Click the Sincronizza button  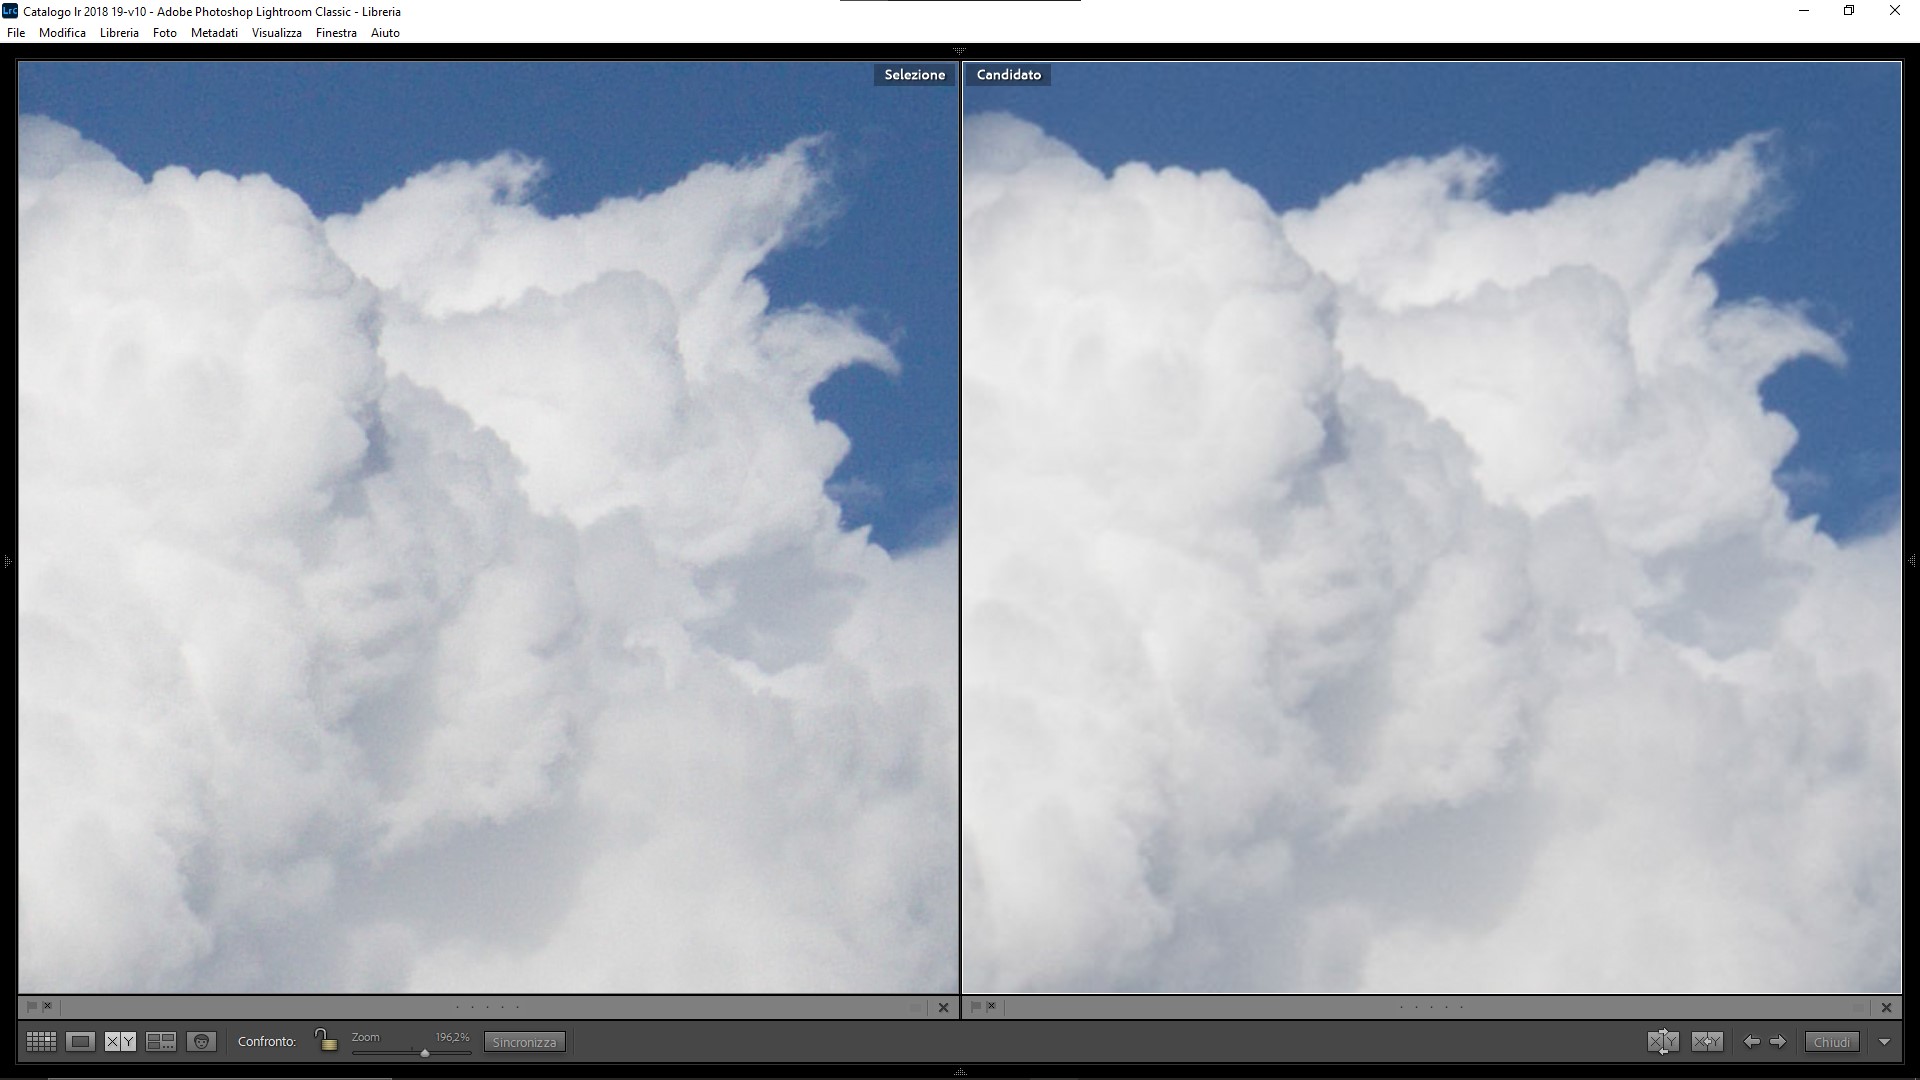(524, 1042)
